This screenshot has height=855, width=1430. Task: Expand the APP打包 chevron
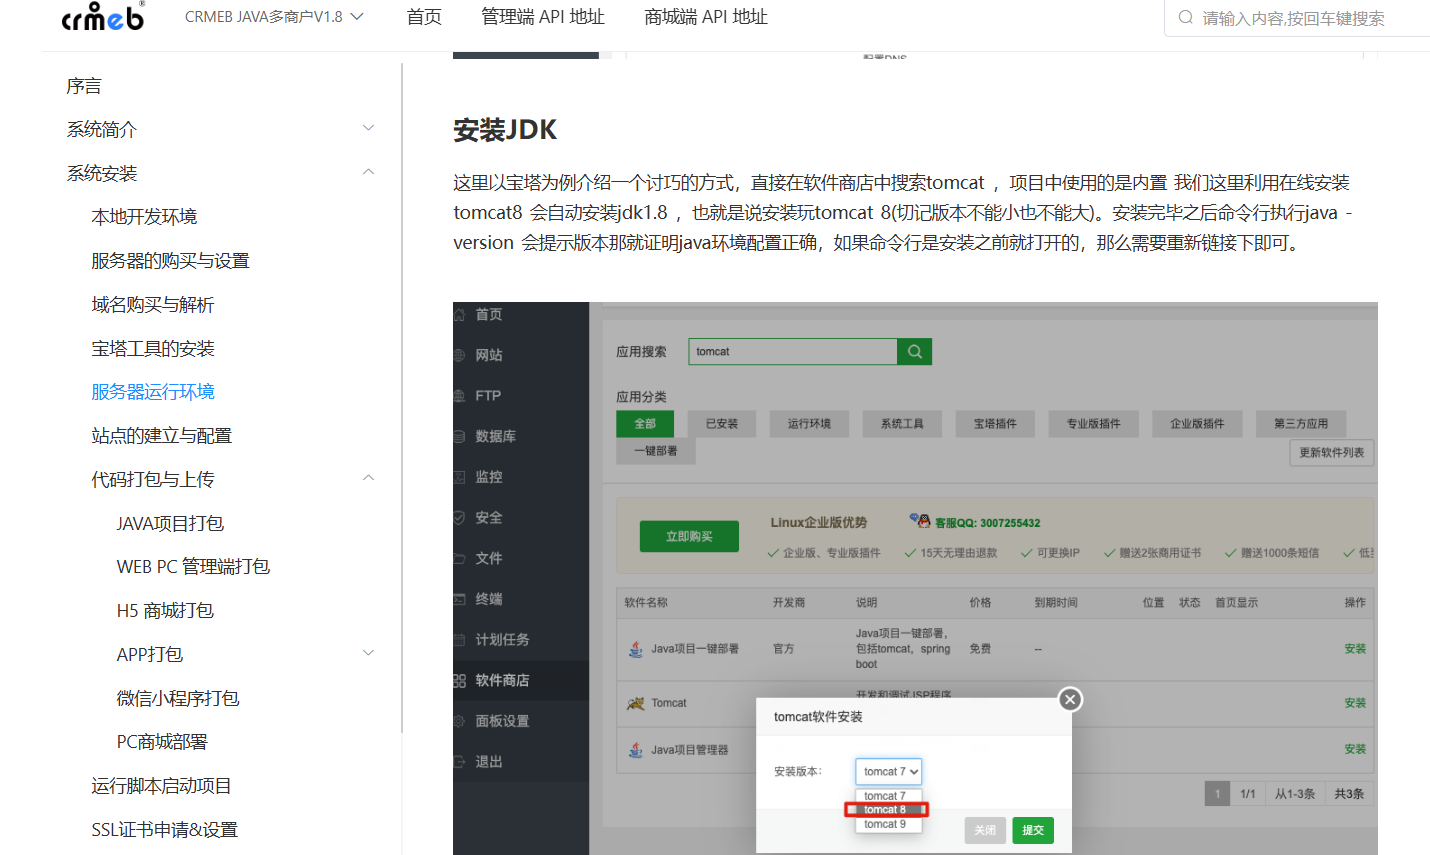[x=368, y=653]
